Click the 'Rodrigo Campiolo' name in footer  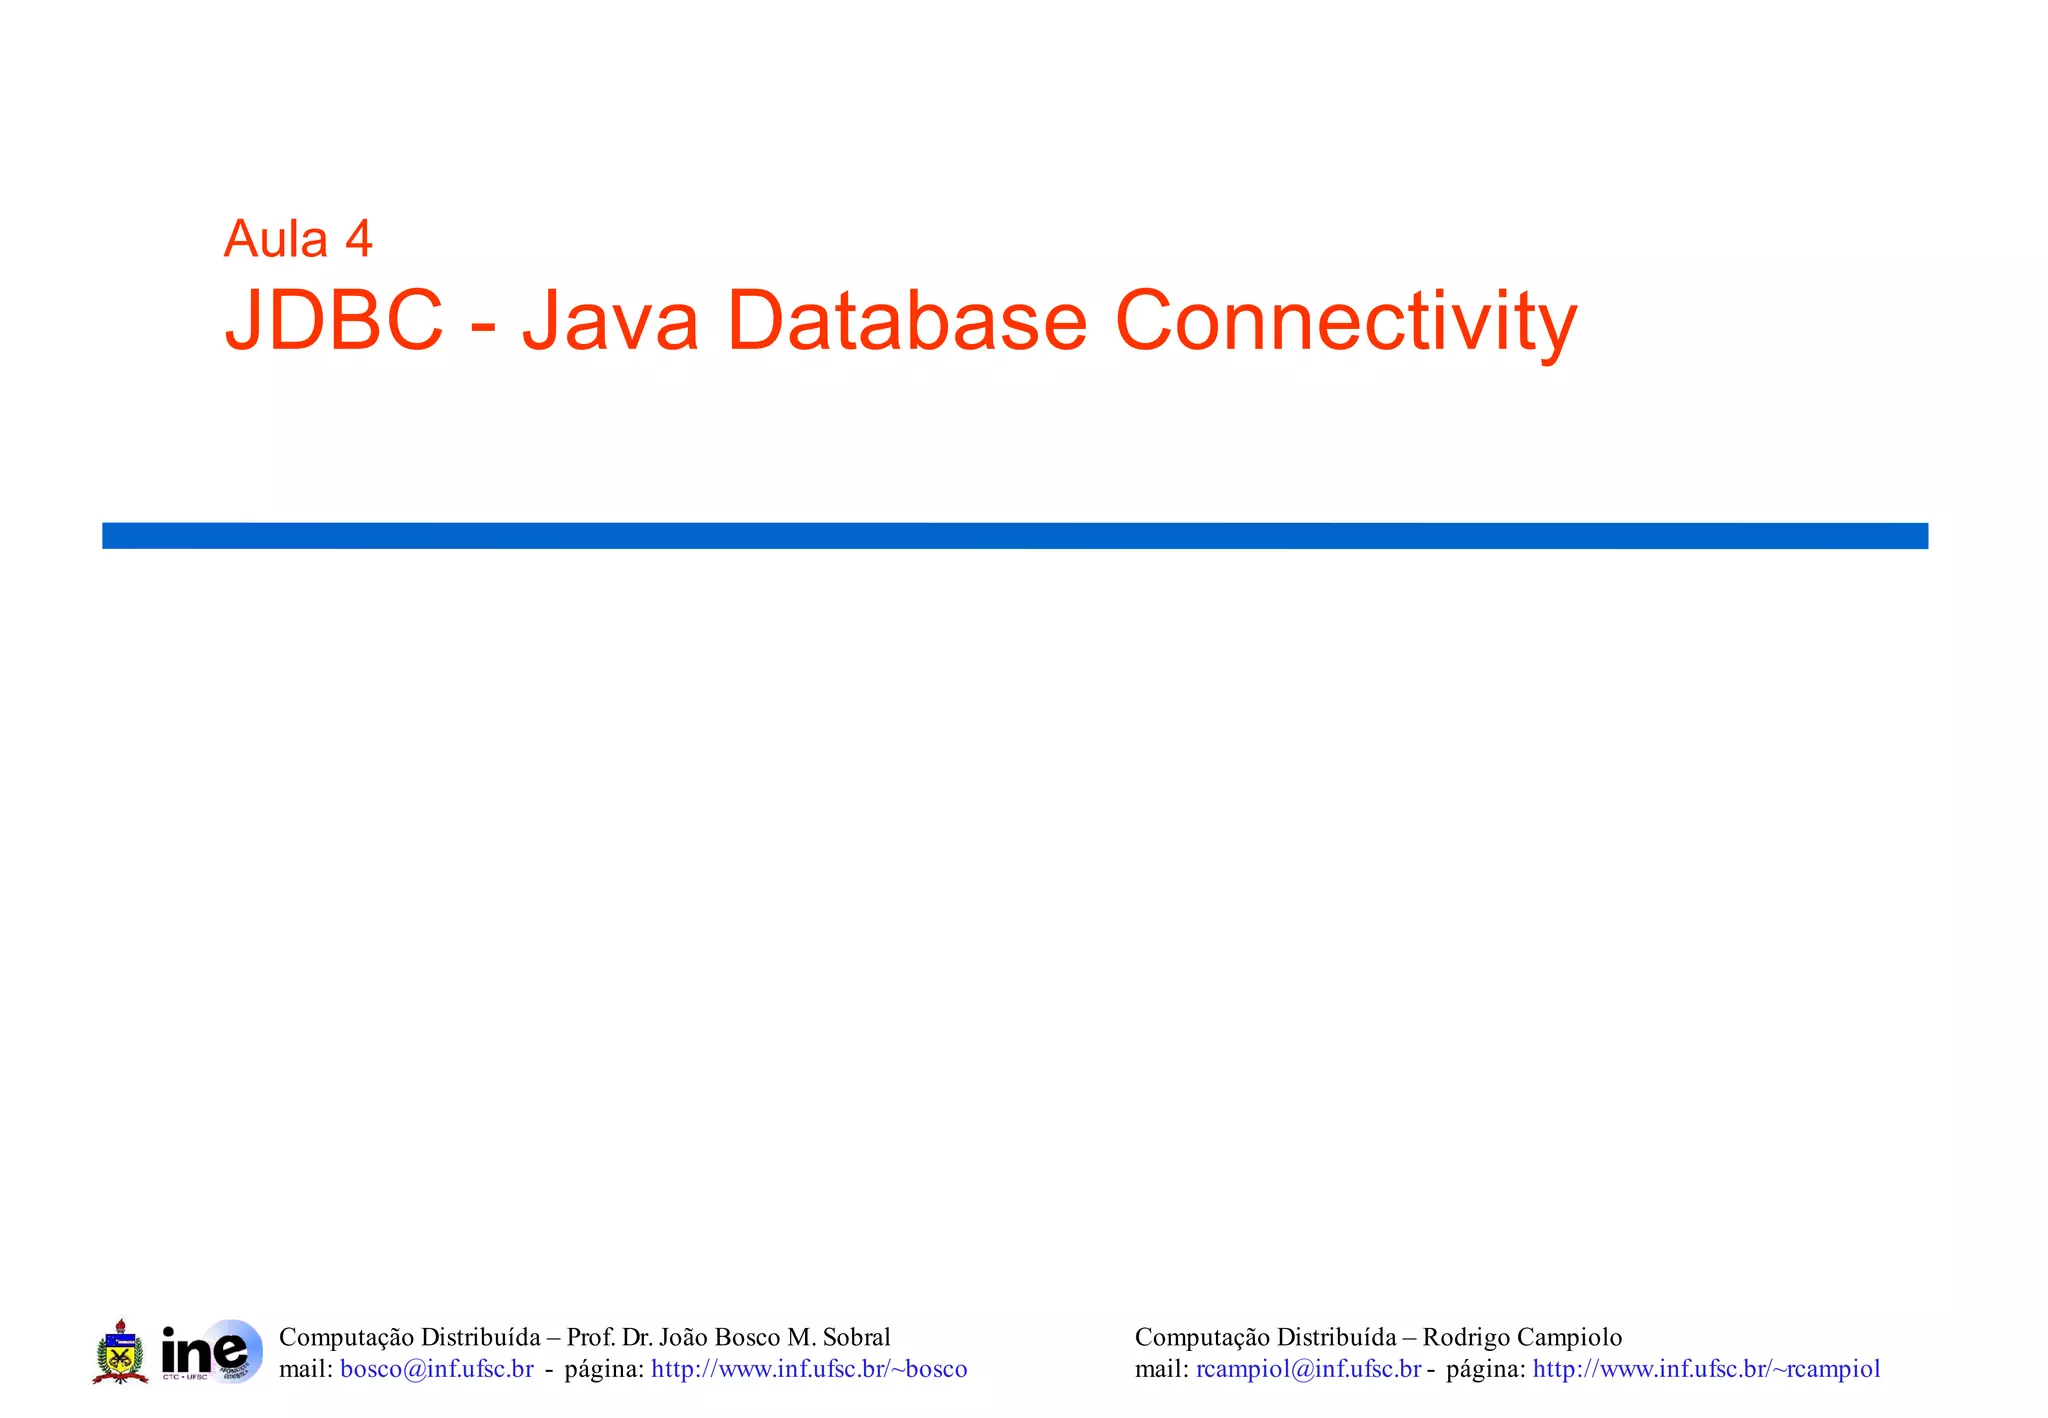click(x=1521, y=1337)
